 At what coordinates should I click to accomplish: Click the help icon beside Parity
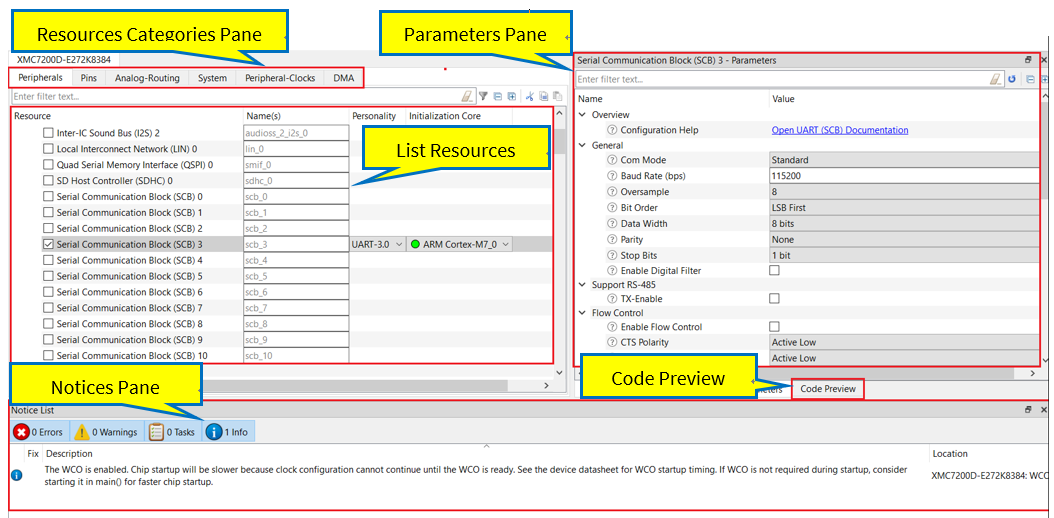612,240
